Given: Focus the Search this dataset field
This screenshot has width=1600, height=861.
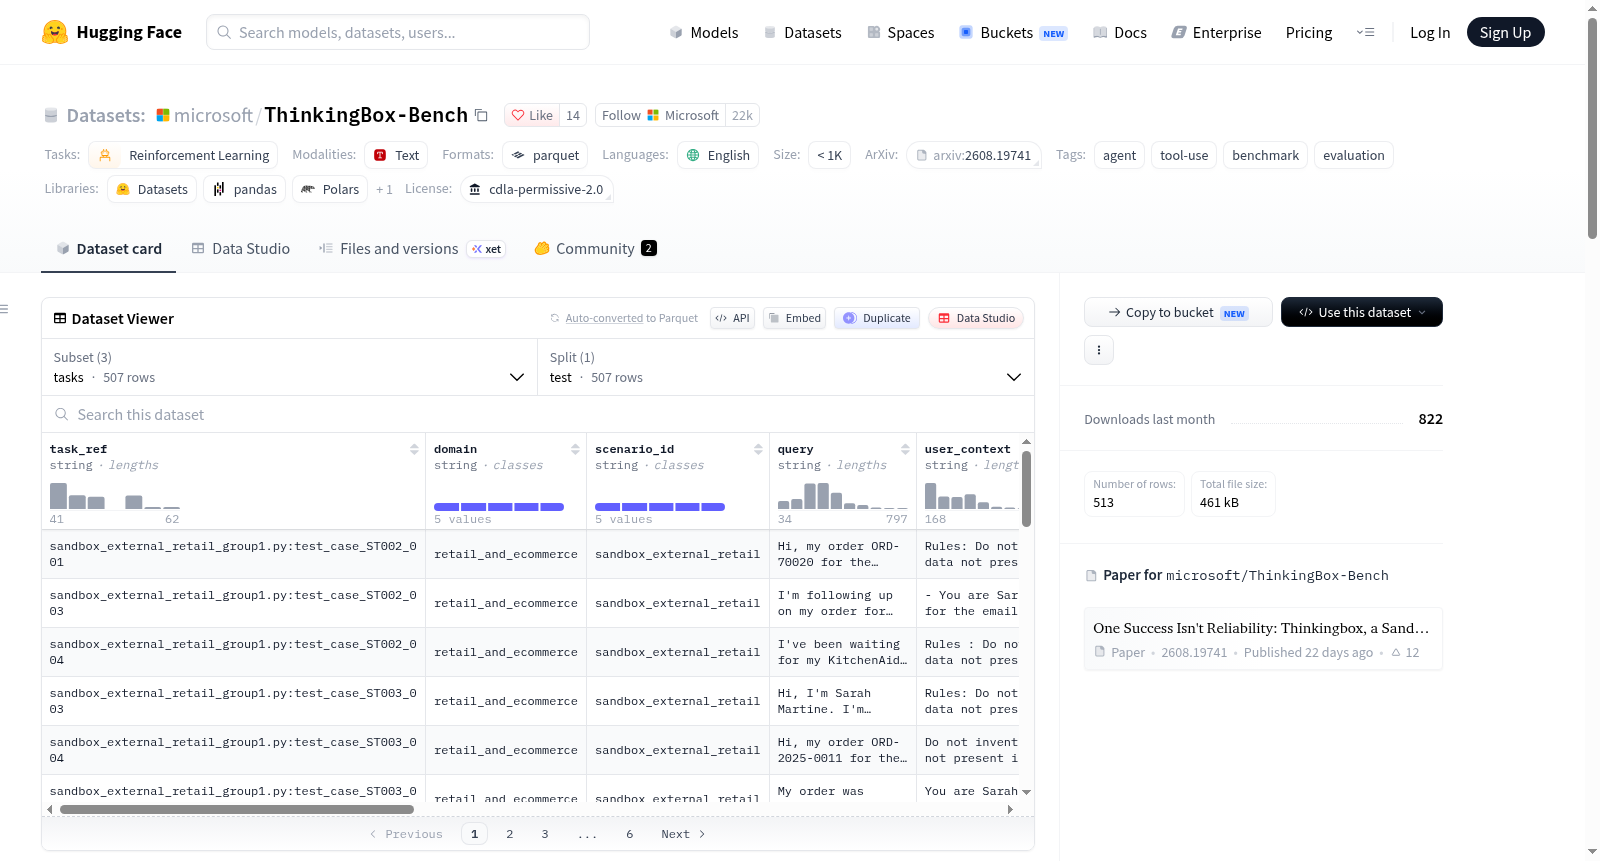Looking at the screenshot, I should tap(538, 414).
